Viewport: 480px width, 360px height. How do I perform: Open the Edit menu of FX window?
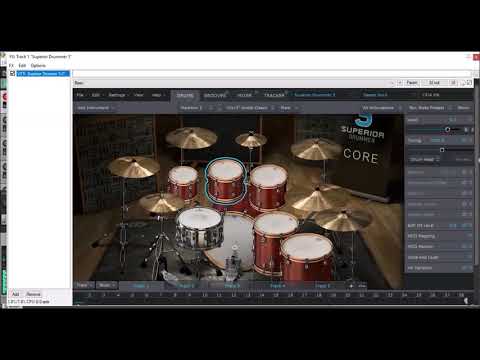coord(22,66)
